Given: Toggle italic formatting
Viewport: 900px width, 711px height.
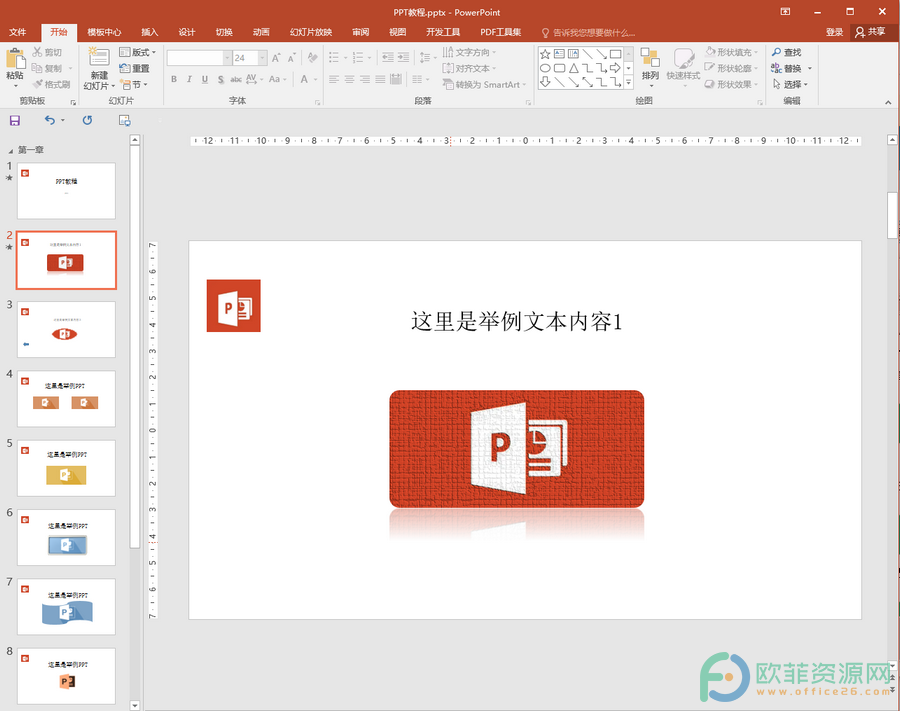Looking at the screenshot, I should pyautogui.click(x=189, y=79).
